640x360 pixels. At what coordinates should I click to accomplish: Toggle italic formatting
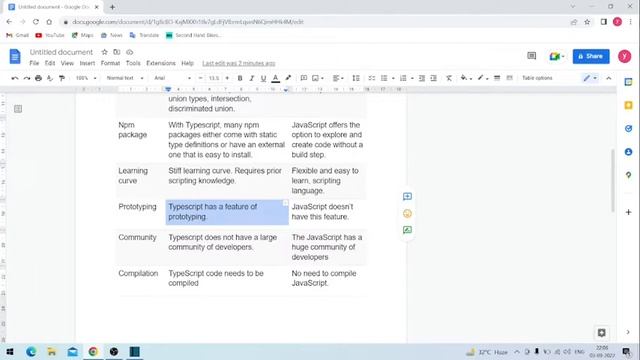point(251,78)
